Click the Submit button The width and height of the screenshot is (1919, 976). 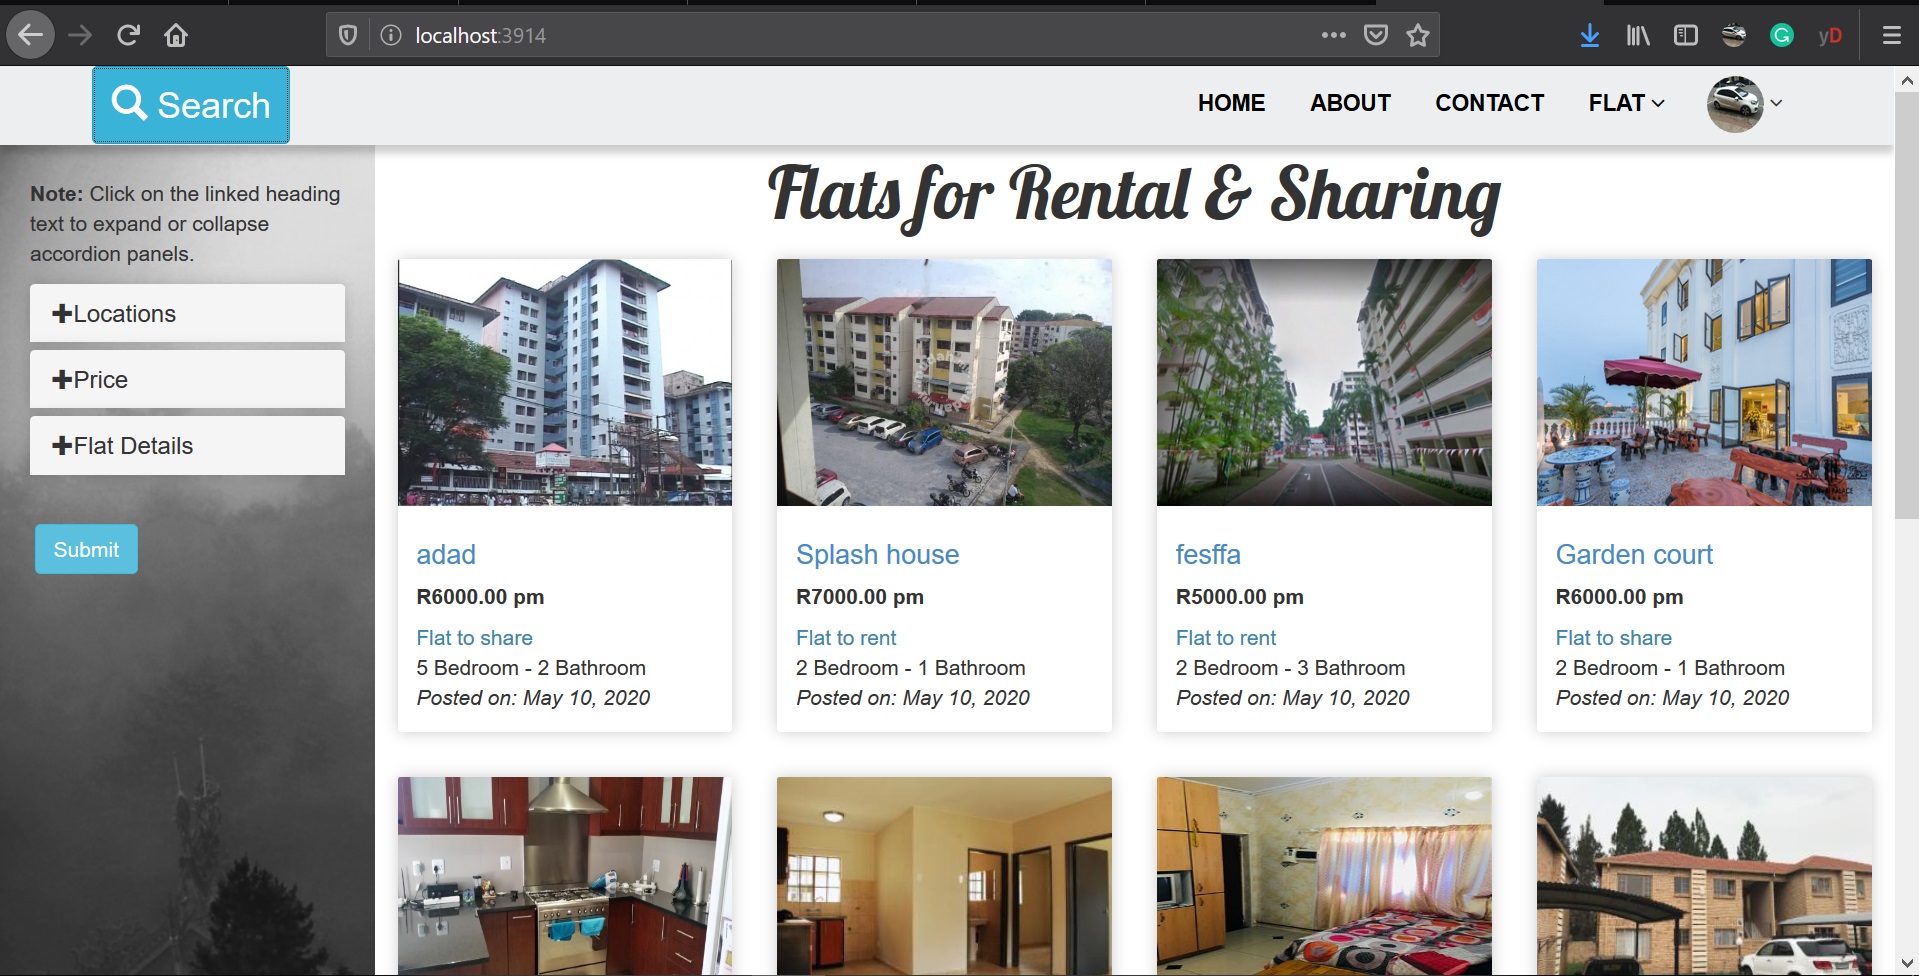pyautogui.click(x=86, y=549)
